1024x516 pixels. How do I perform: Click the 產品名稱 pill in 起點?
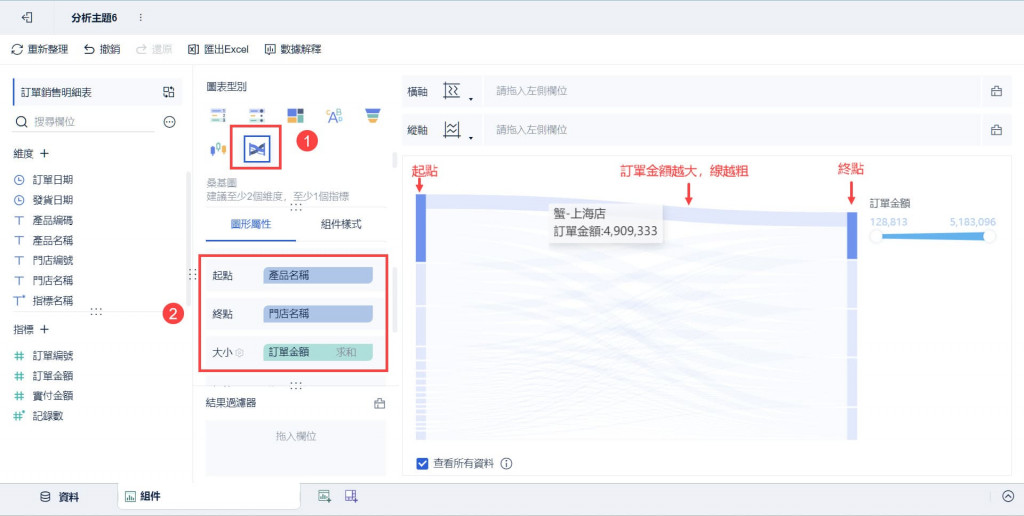(x=318, y=276)
